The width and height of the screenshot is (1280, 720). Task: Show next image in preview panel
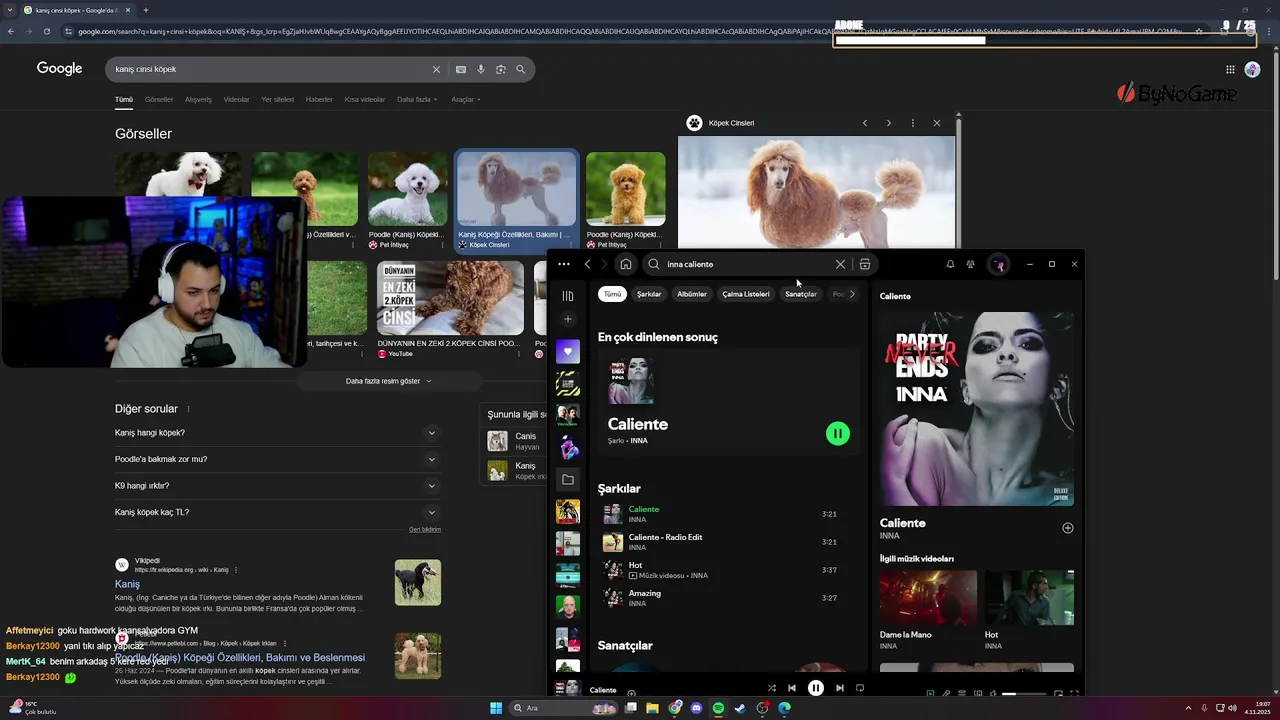888,123
